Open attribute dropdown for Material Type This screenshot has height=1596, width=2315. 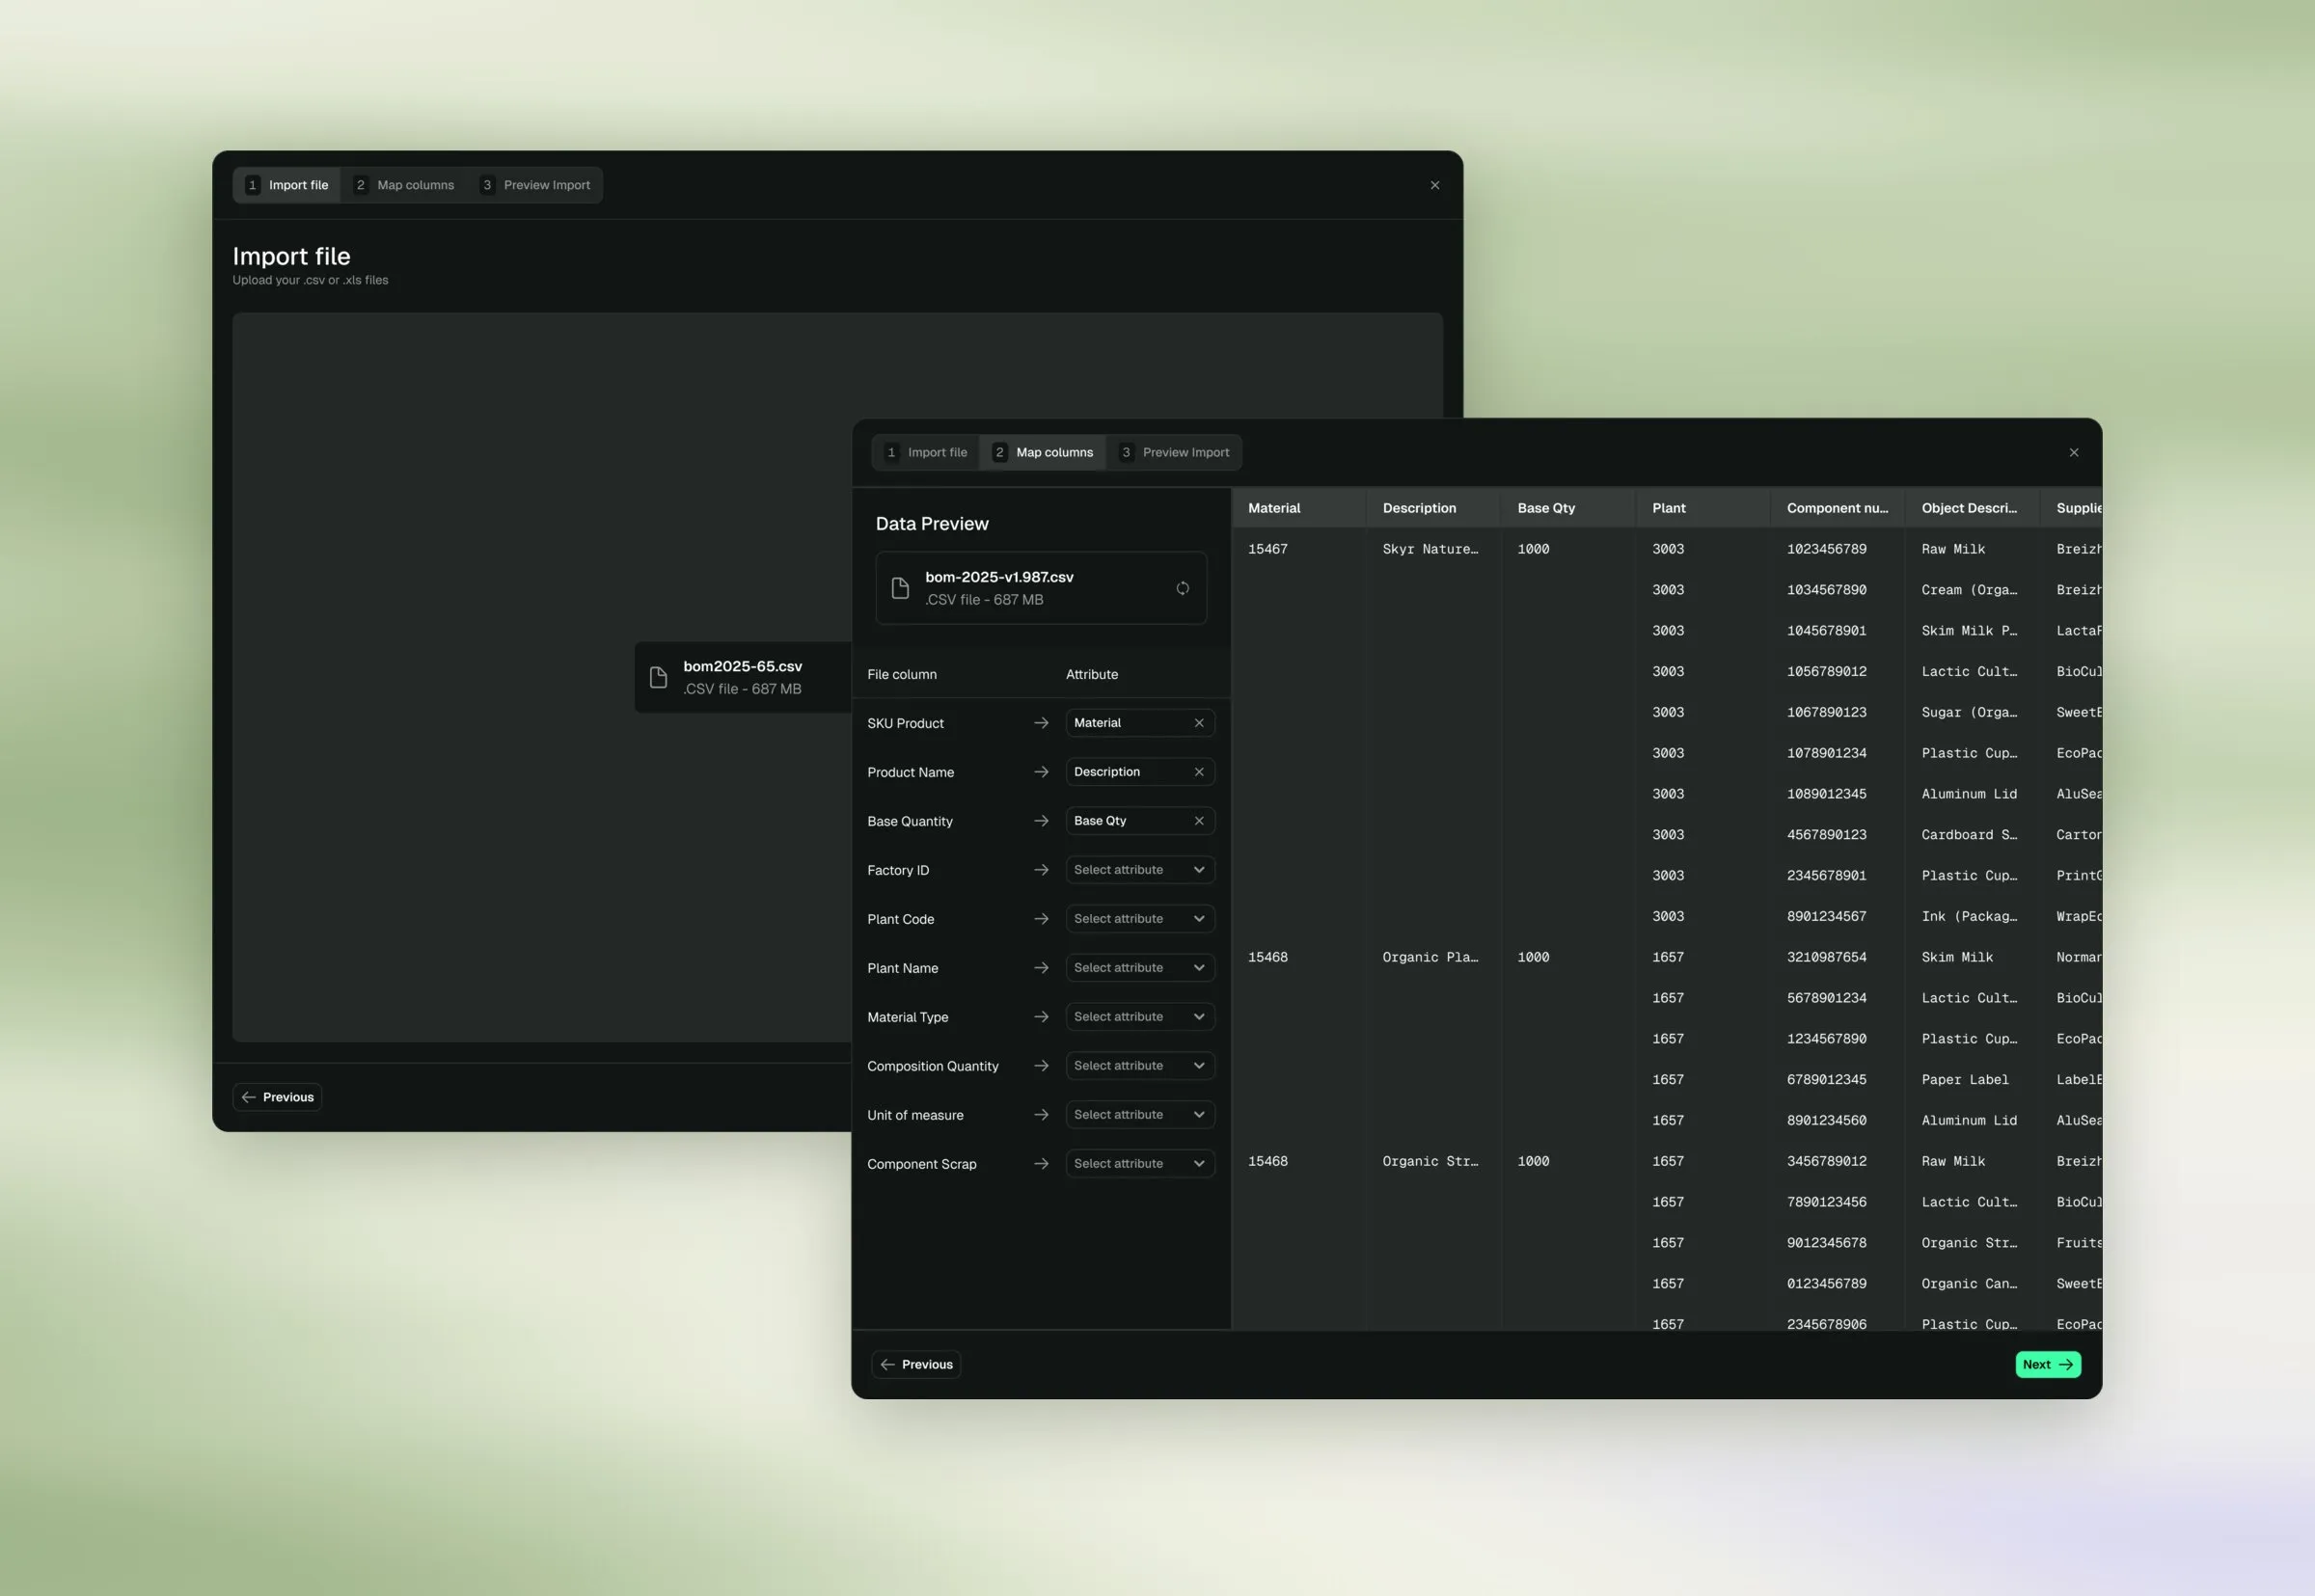click(x=1140, y=1017)
